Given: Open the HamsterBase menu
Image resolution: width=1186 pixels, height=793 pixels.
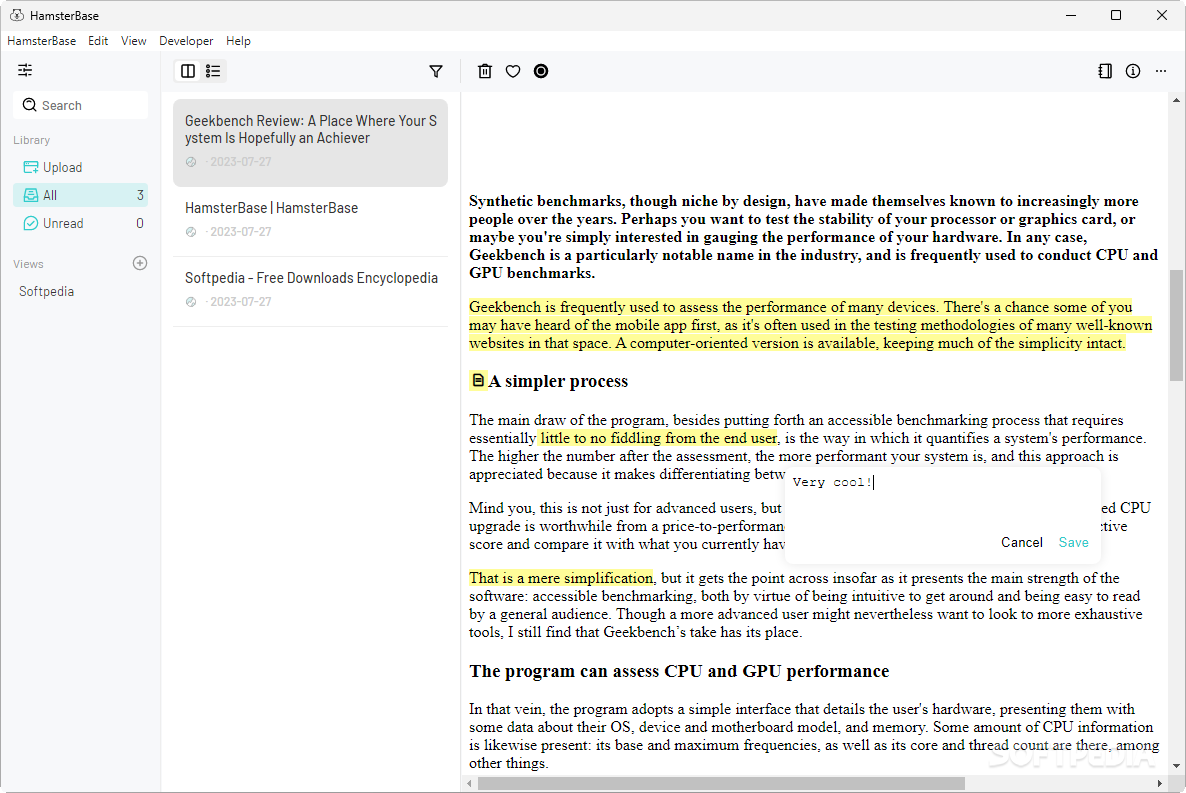Looking at the screenshot, I should (x=42, y=41).
